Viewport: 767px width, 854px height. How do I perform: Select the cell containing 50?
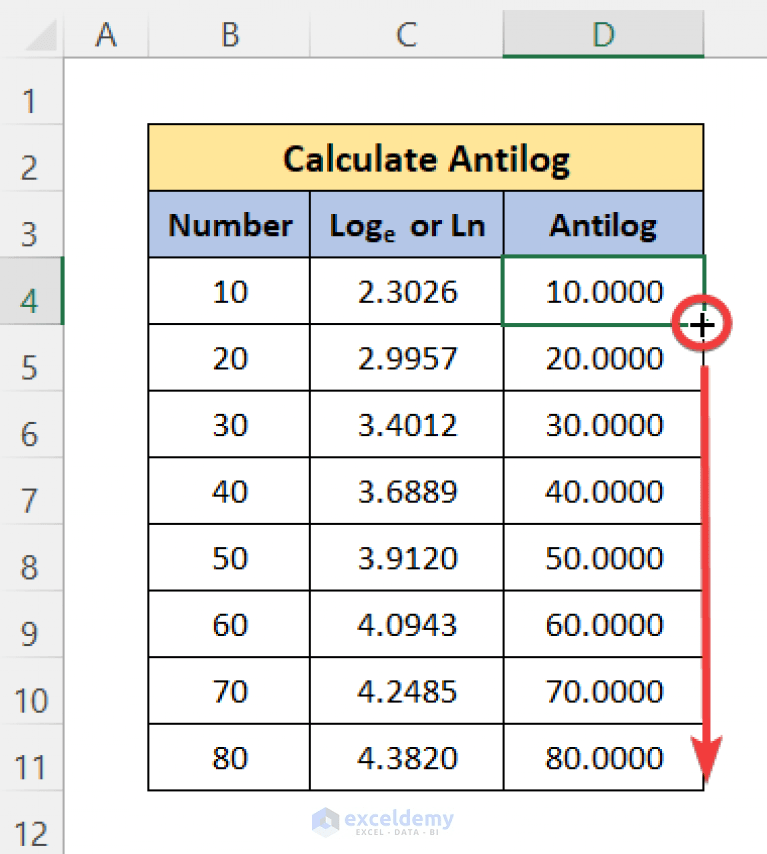[229, 557]
